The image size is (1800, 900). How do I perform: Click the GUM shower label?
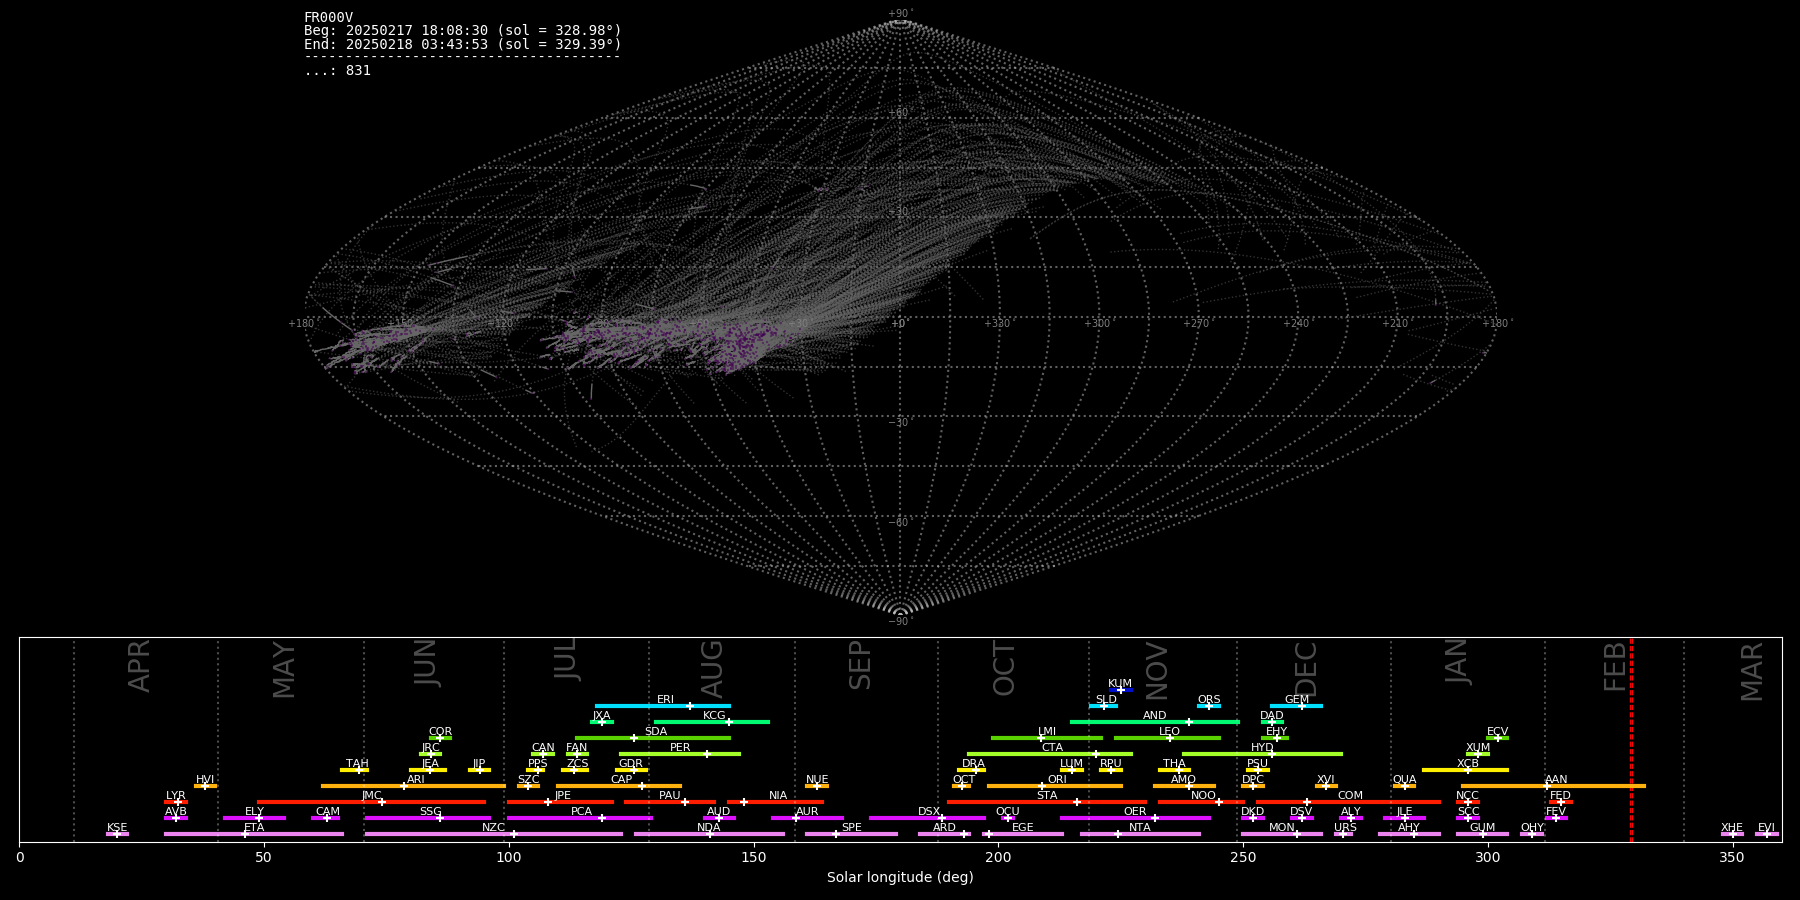pyautogui.click(x=1482, y=827)
